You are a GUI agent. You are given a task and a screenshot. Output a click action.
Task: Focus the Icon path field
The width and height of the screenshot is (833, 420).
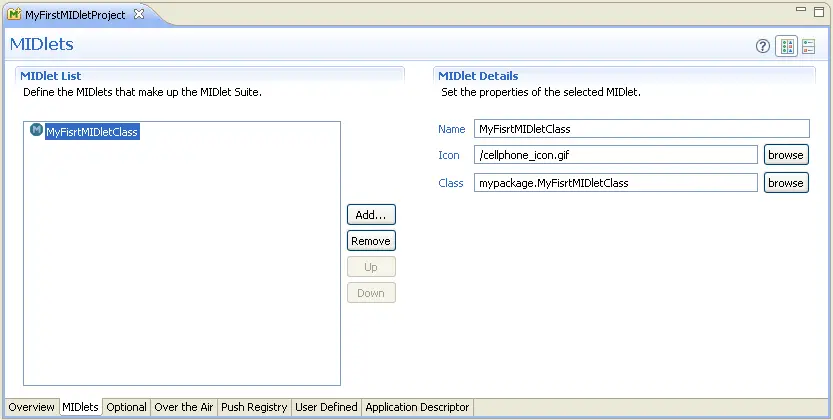pyautogui.click(x=615, y=155)
